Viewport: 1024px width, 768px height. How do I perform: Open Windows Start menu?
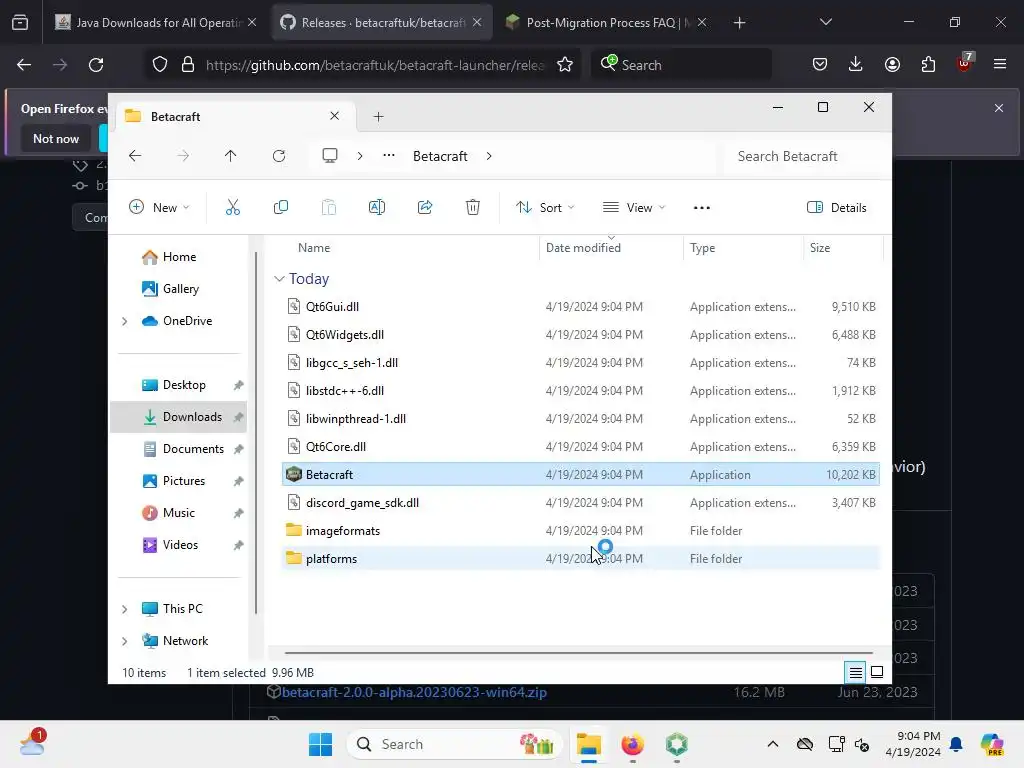[x=320, y=744]
